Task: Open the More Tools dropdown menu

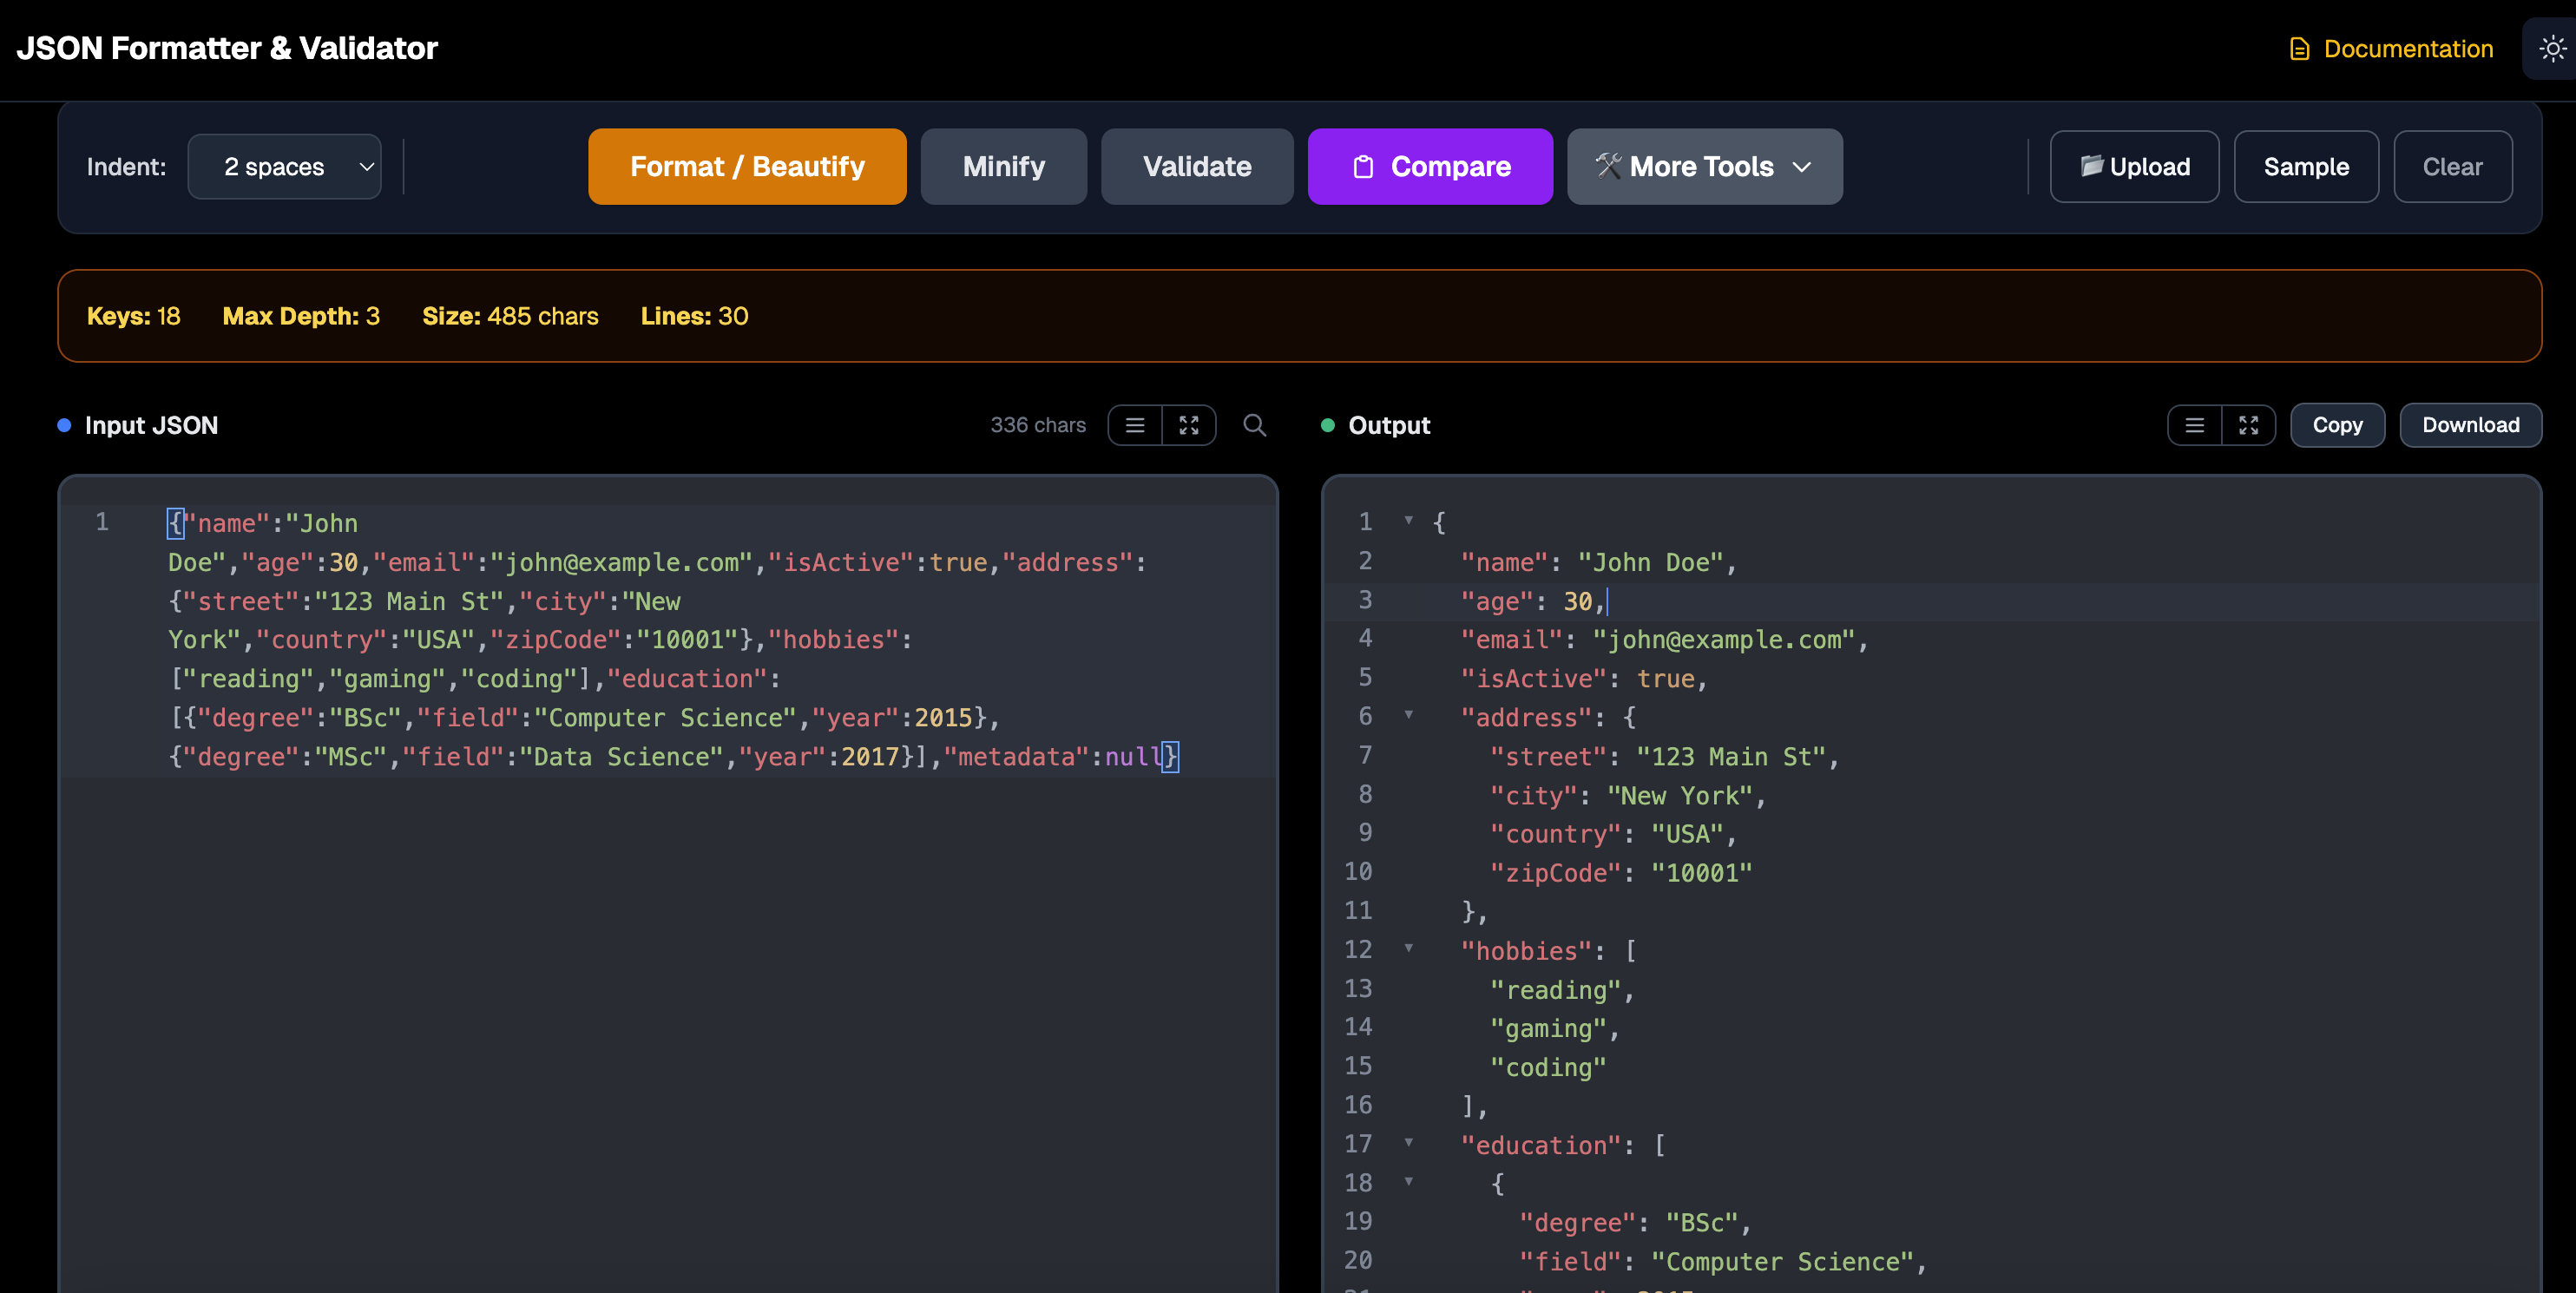Action: [x=1704, y=166]
